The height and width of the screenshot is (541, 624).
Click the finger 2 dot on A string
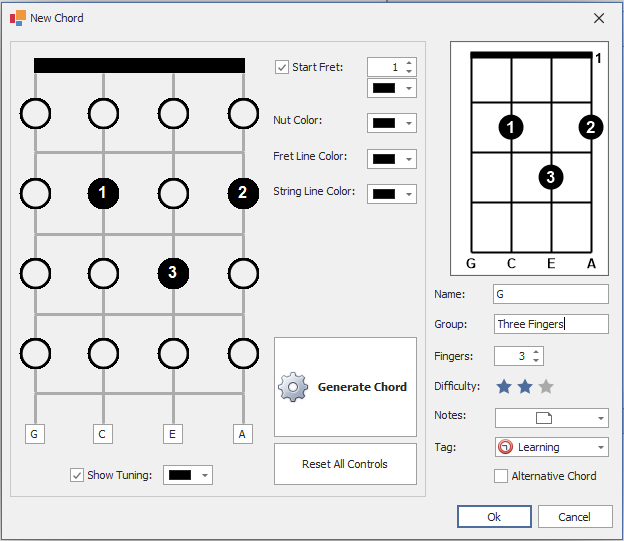(x=243, y=192)
